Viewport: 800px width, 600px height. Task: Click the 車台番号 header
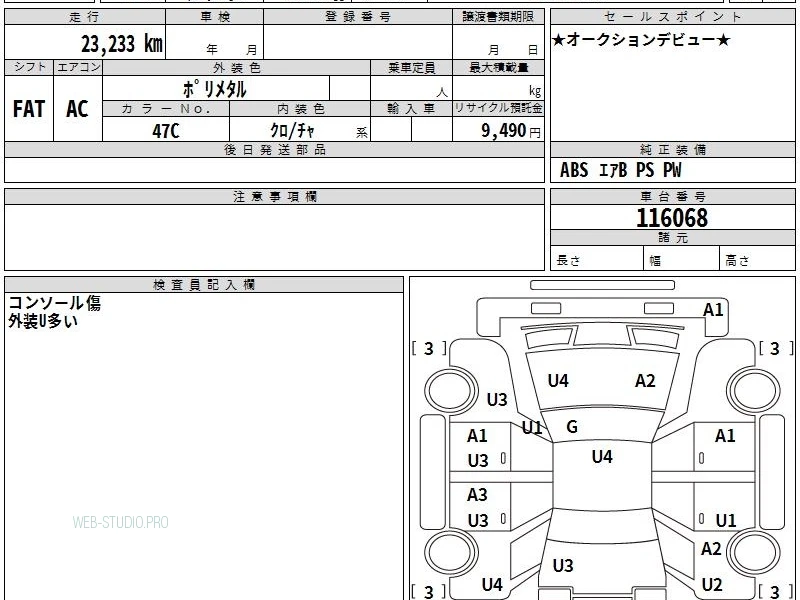[672, 196]
